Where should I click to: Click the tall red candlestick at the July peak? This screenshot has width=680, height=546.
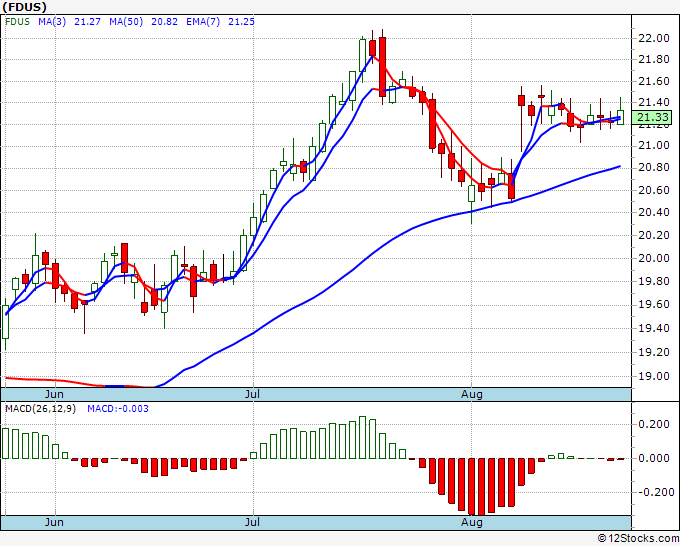382,67
